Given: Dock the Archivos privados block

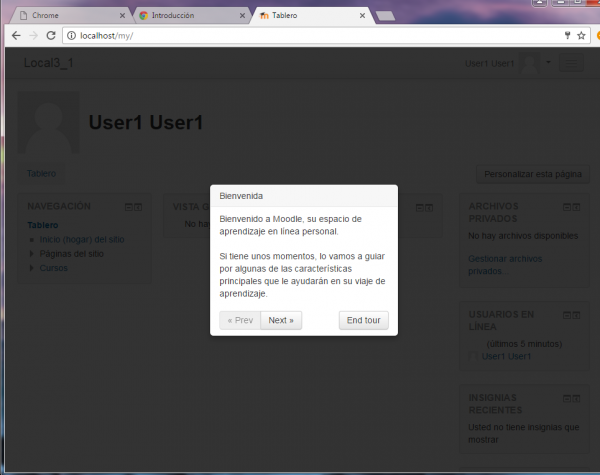Looking at the screenshot, I should click(576, 207).
